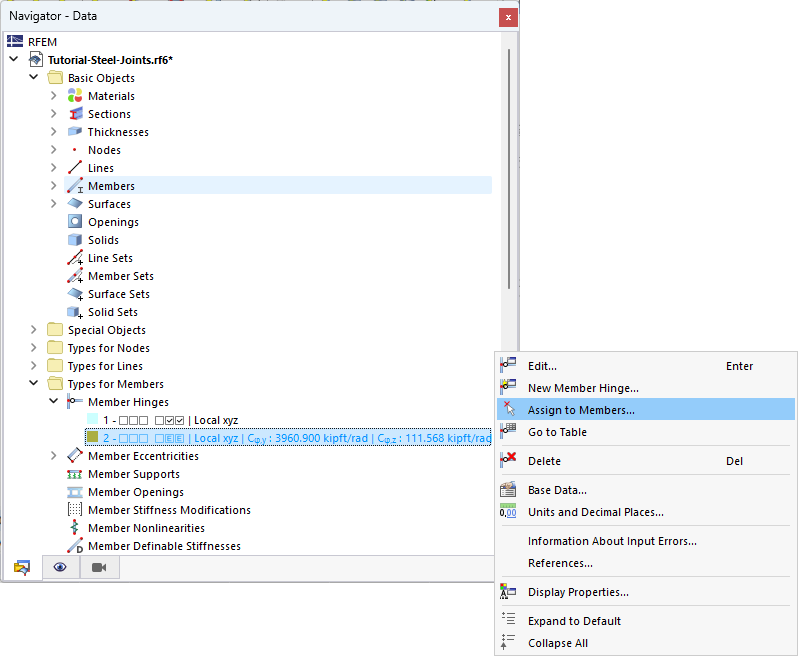Open the Navigator Data tab icon
This screenshot has height=656, width=798.
(x=22, y=567)
